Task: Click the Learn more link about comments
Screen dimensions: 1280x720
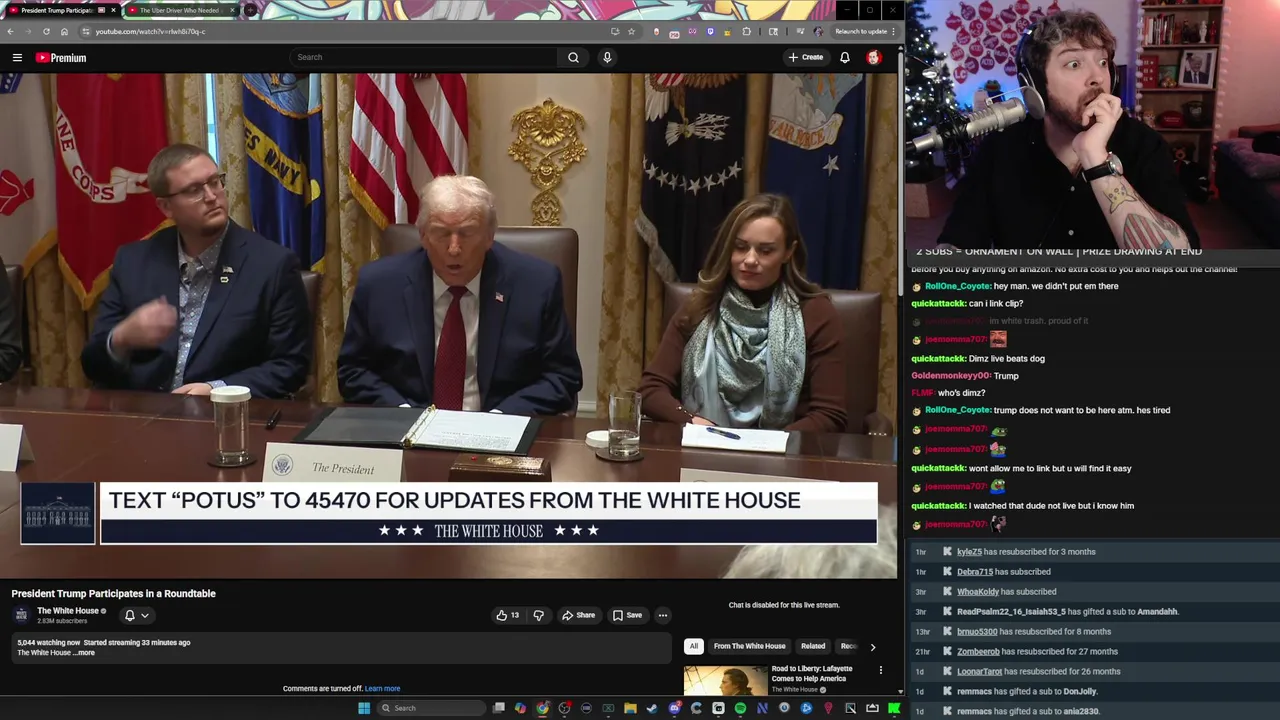Action: point(382,688)
